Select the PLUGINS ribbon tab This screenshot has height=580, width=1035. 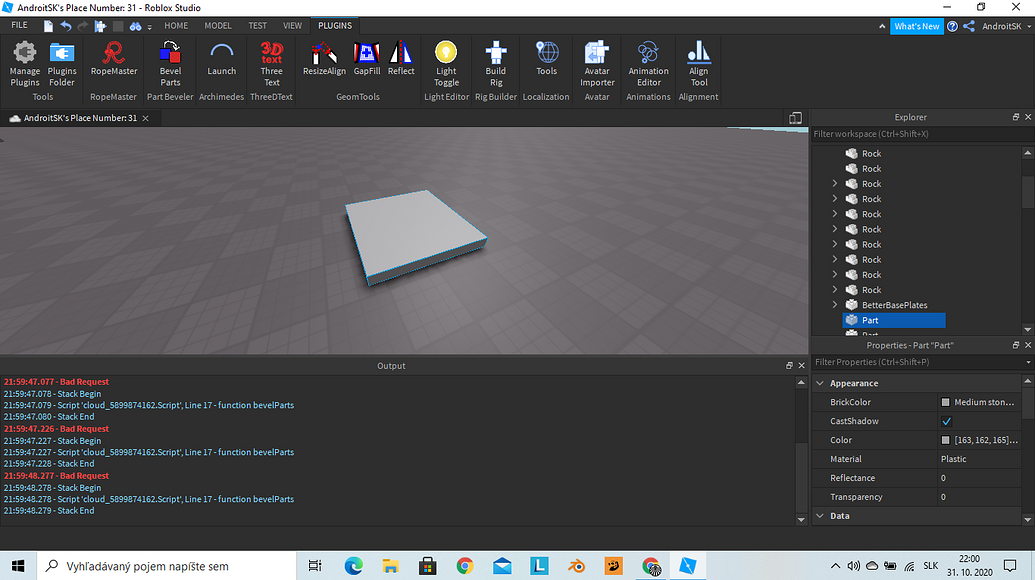click(335, 26)
